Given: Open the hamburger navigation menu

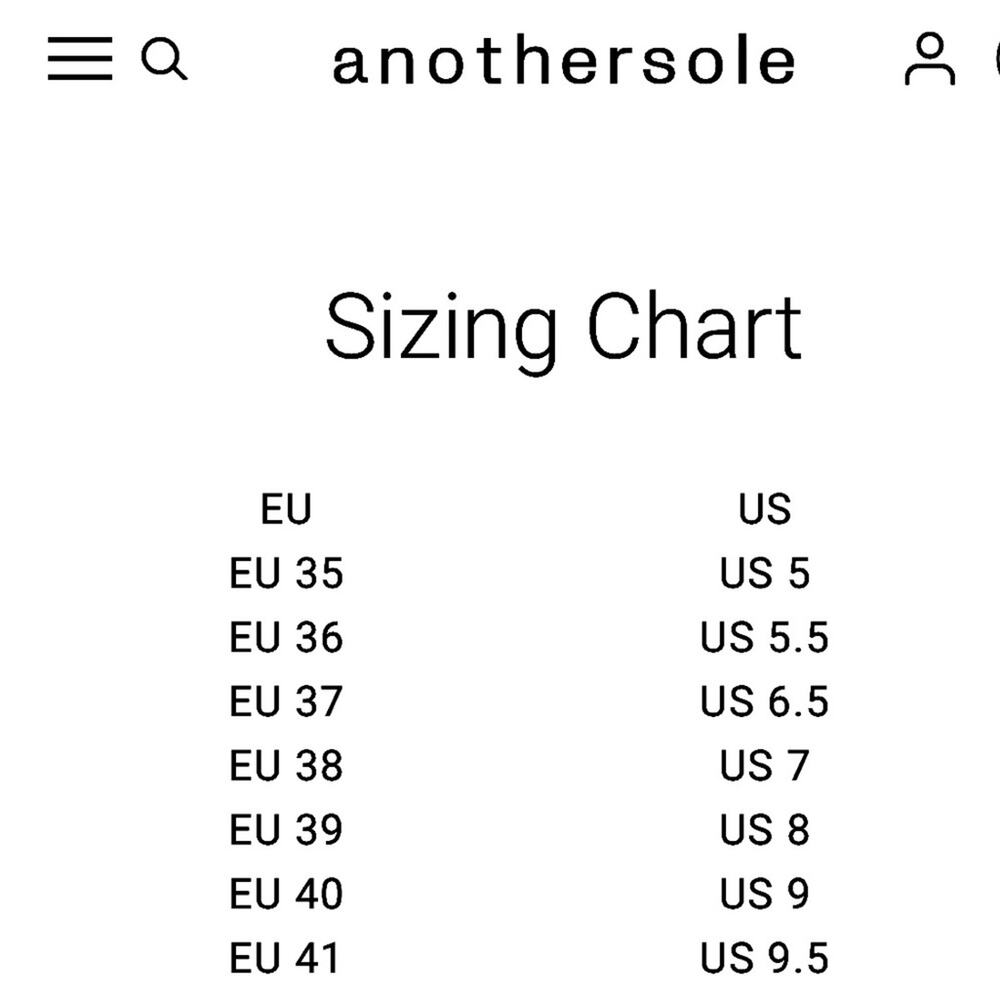Looking at the screenshot, I should coord(80,59).
